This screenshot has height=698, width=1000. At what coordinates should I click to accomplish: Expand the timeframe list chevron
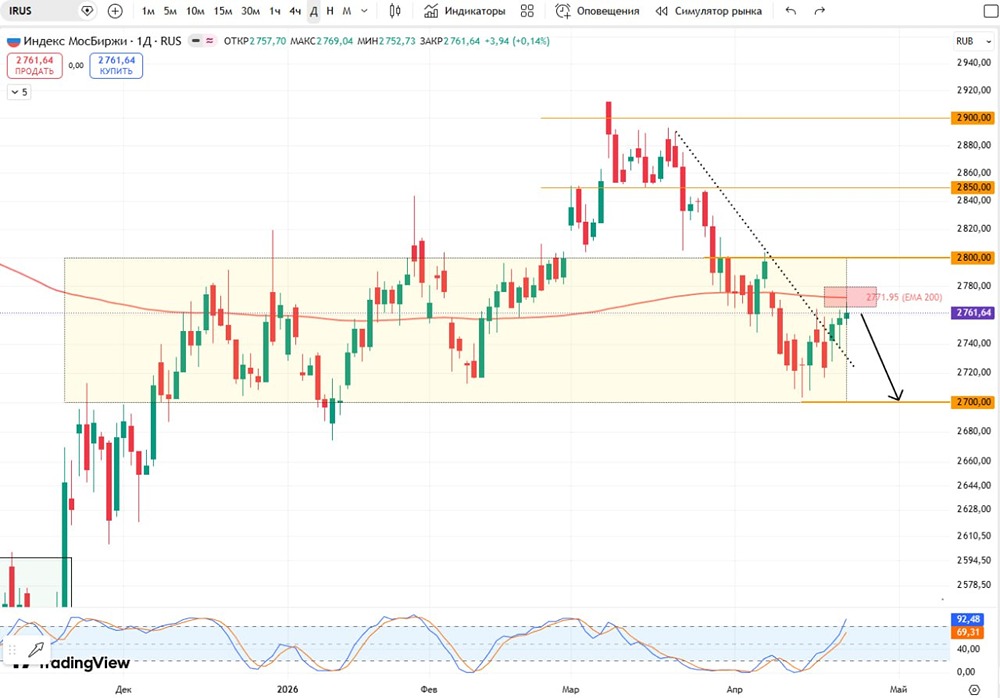coord(364,11)
